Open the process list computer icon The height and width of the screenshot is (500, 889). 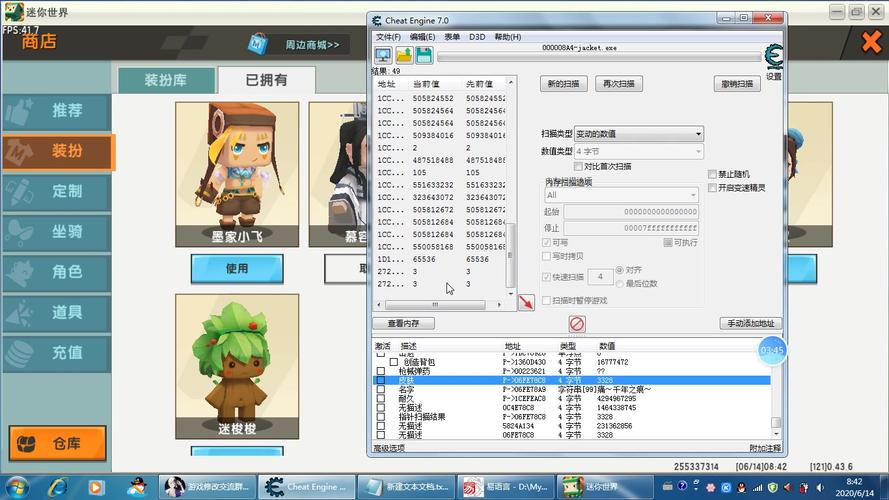tap(383, 56)
